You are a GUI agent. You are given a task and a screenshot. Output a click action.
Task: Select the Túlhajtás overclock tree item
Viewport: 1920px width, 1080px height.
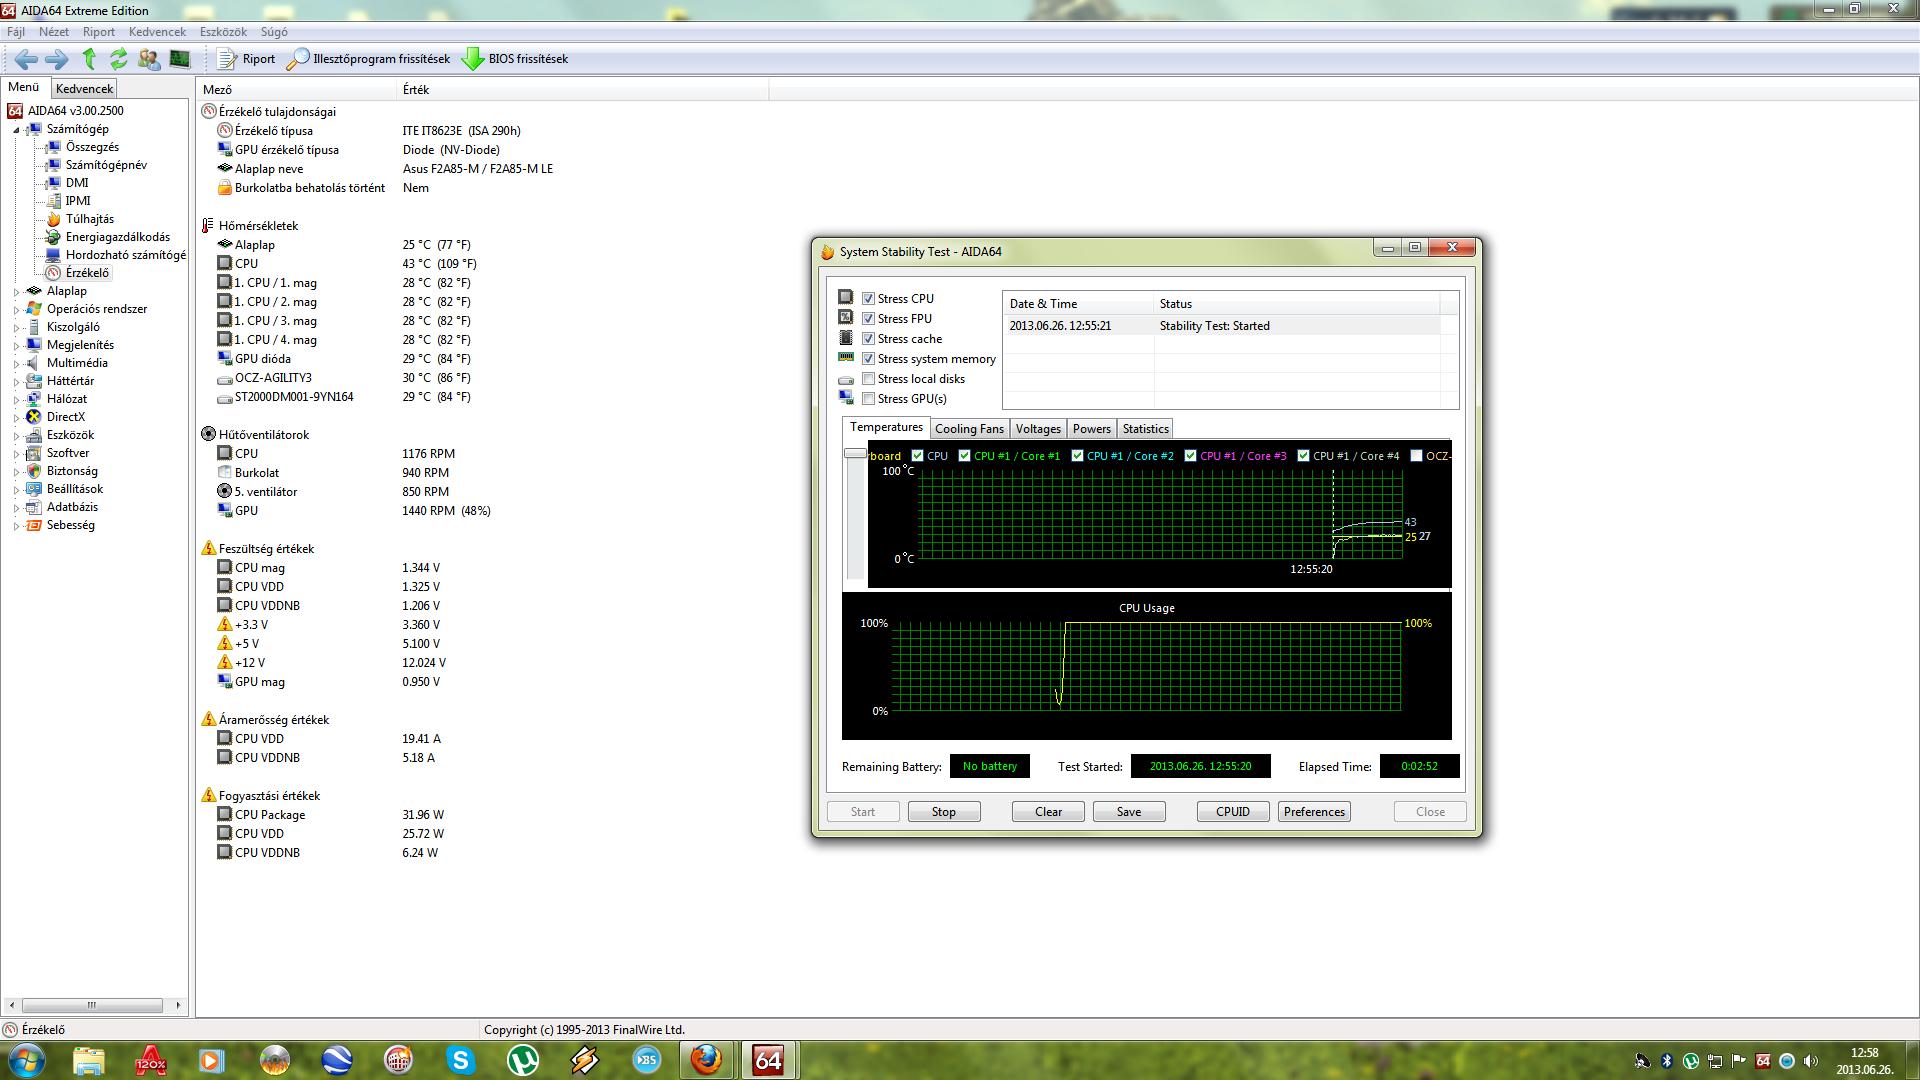(x=89, y=219)
